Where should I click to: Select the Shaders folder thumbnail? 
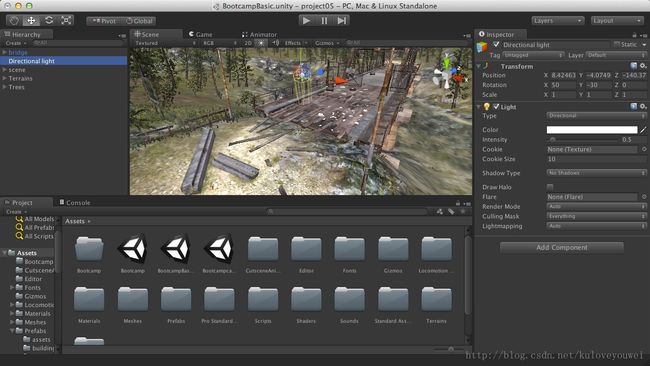tap(306, 304)
